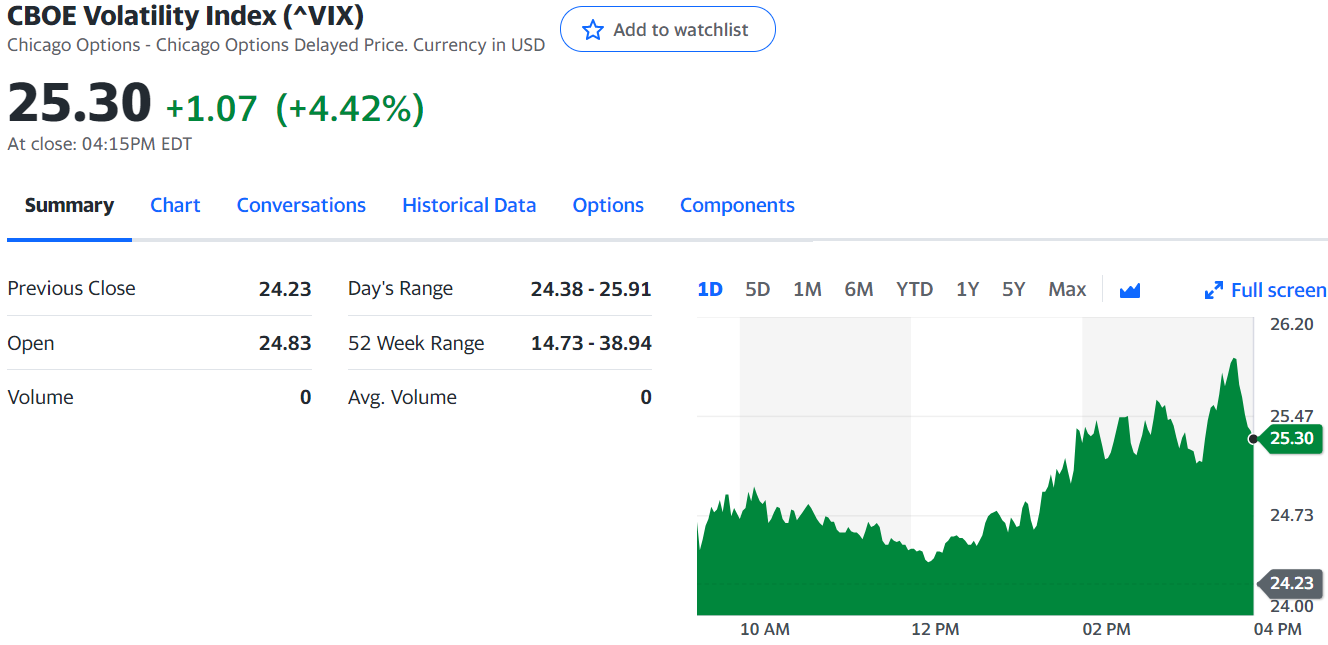Select the Max chart range
Image resolution: width=1328 pixels, height=645 pixels.
[1067, 290]
